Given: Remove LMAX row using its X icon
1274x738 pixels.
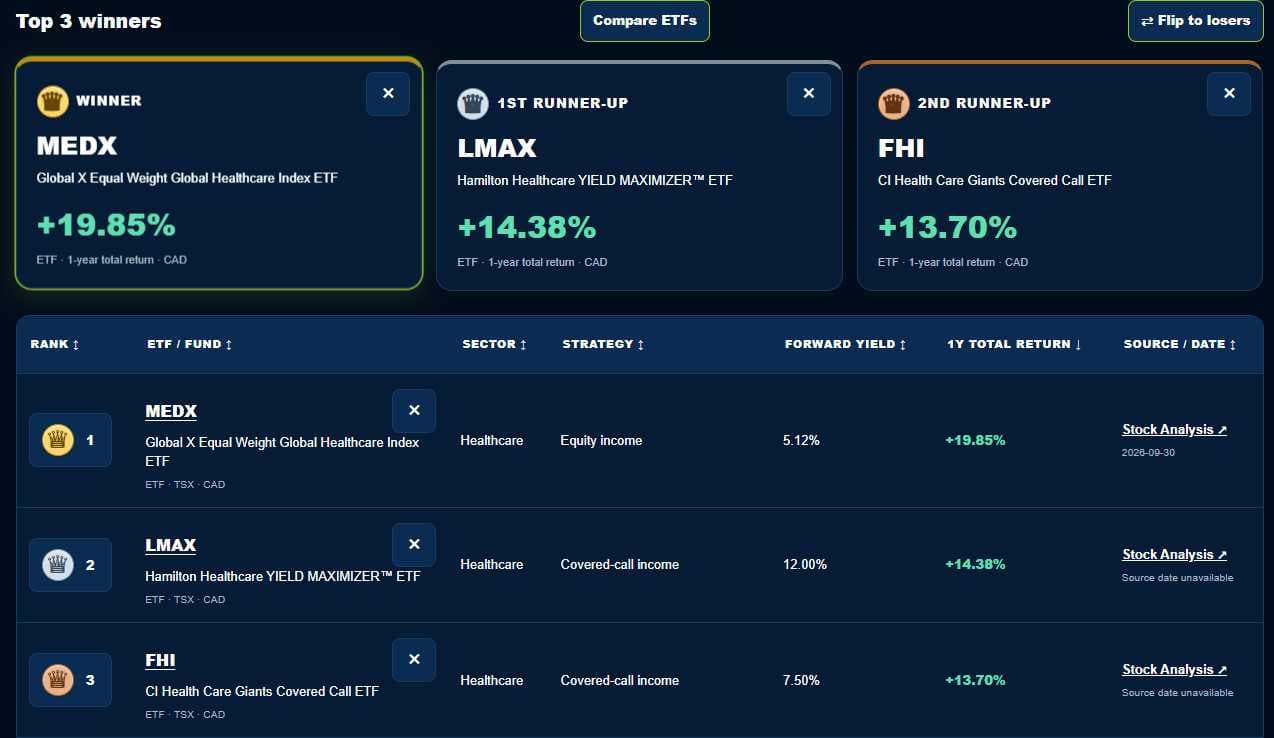Looking at the screenshot, I should [414, 544].
